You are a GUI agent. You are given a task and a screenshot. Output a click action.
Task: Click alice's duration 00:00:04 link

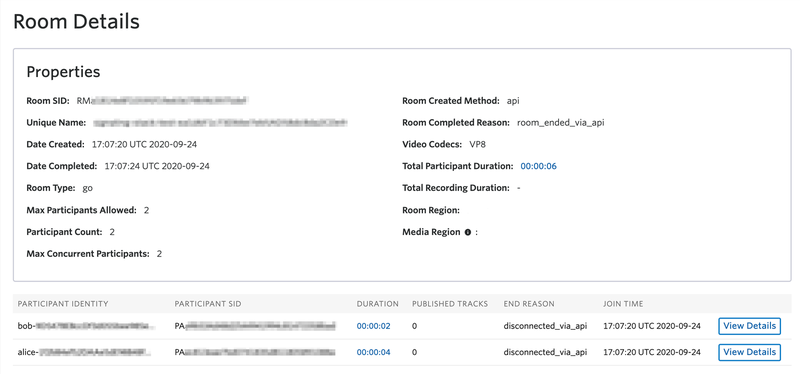[x=373, y=352]
